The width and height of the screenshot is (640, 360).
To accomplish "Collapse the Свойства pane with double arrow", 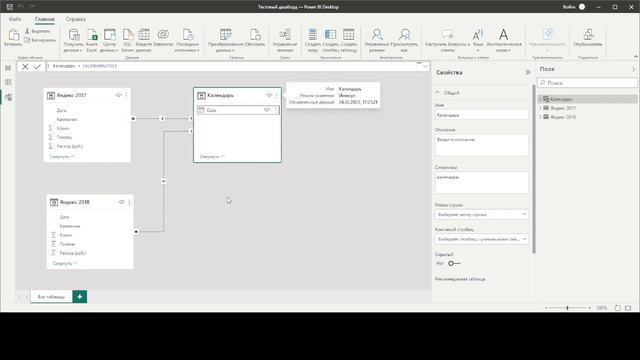I will [528, 72].
